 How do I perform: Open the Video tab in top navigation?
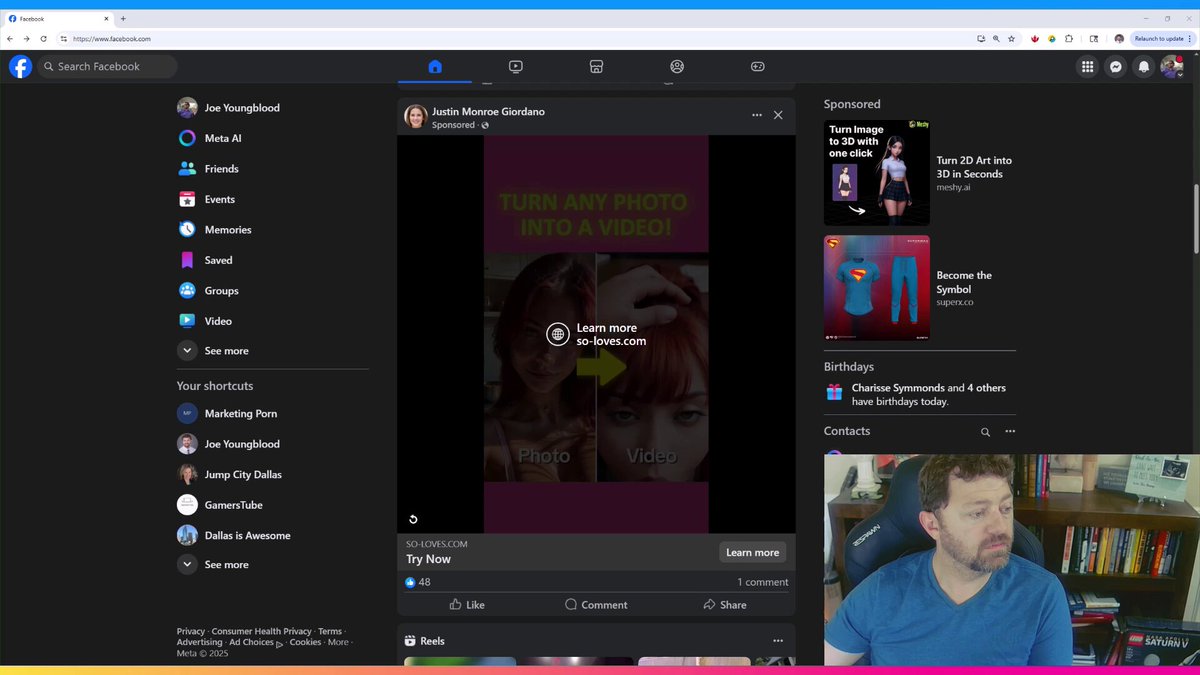[515, 66]
